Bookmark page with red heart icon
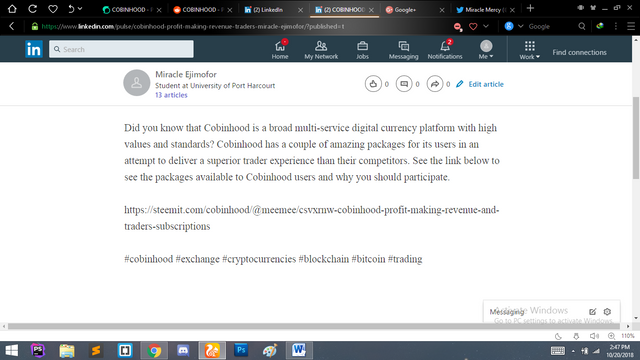 (x=473, y=27)
